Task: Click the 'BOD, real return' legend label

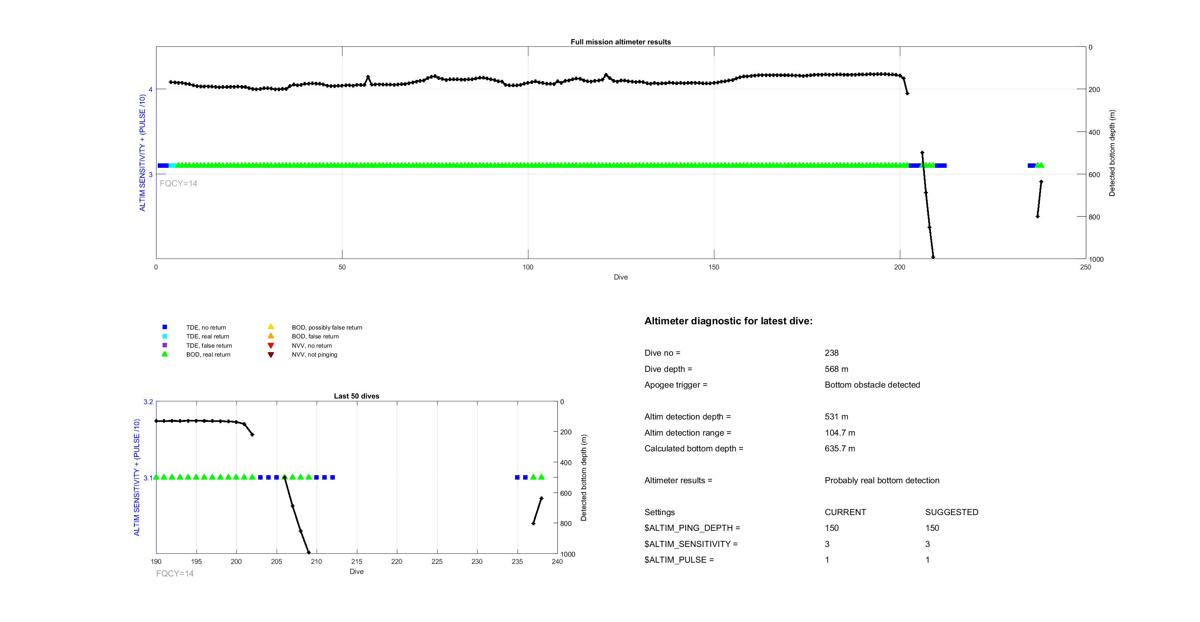Action: [208, 354]
